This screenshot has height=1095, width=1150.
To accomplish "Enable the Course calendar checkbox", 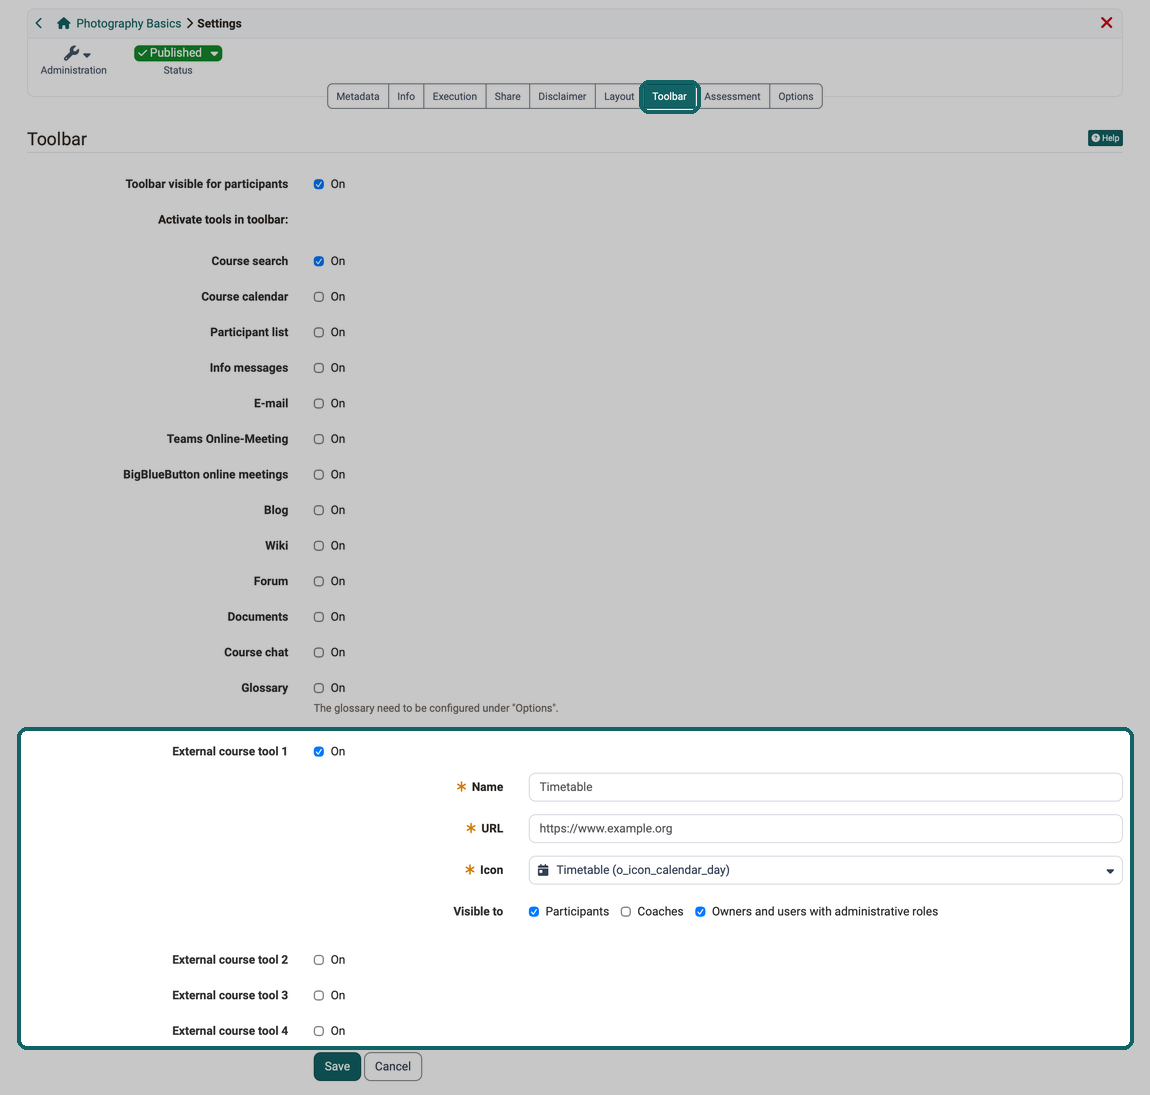I will pos(319,297).
